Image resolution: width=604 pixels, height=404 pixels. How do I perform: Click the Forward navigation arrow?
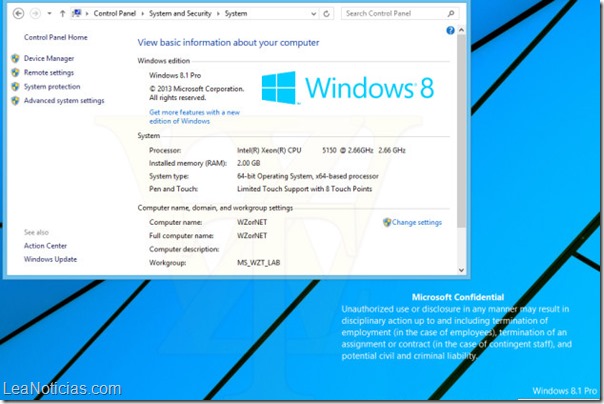[x=35, y=13]
